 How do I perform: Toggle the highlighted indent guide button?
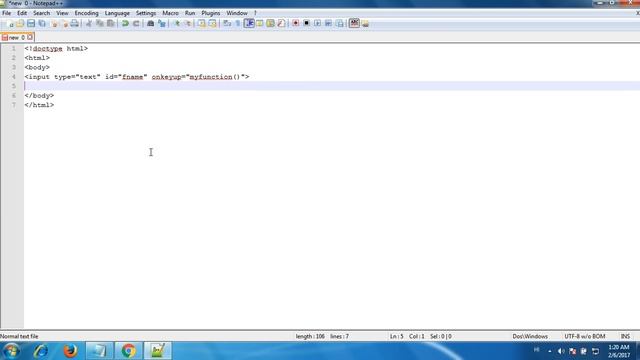pos(249,24)
